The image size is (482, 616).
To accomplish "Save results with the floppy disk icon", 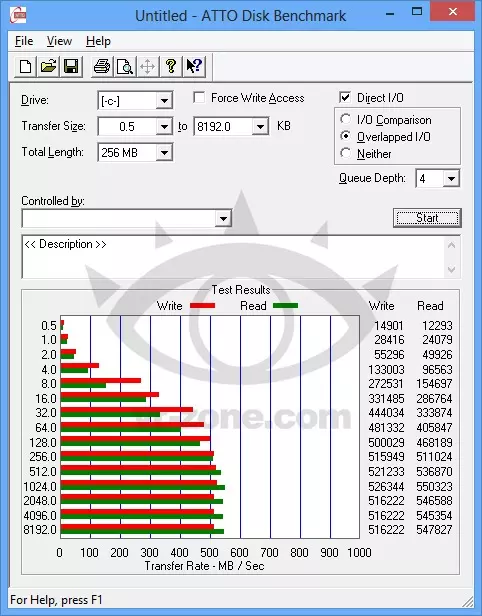I will tap(71, 66).
